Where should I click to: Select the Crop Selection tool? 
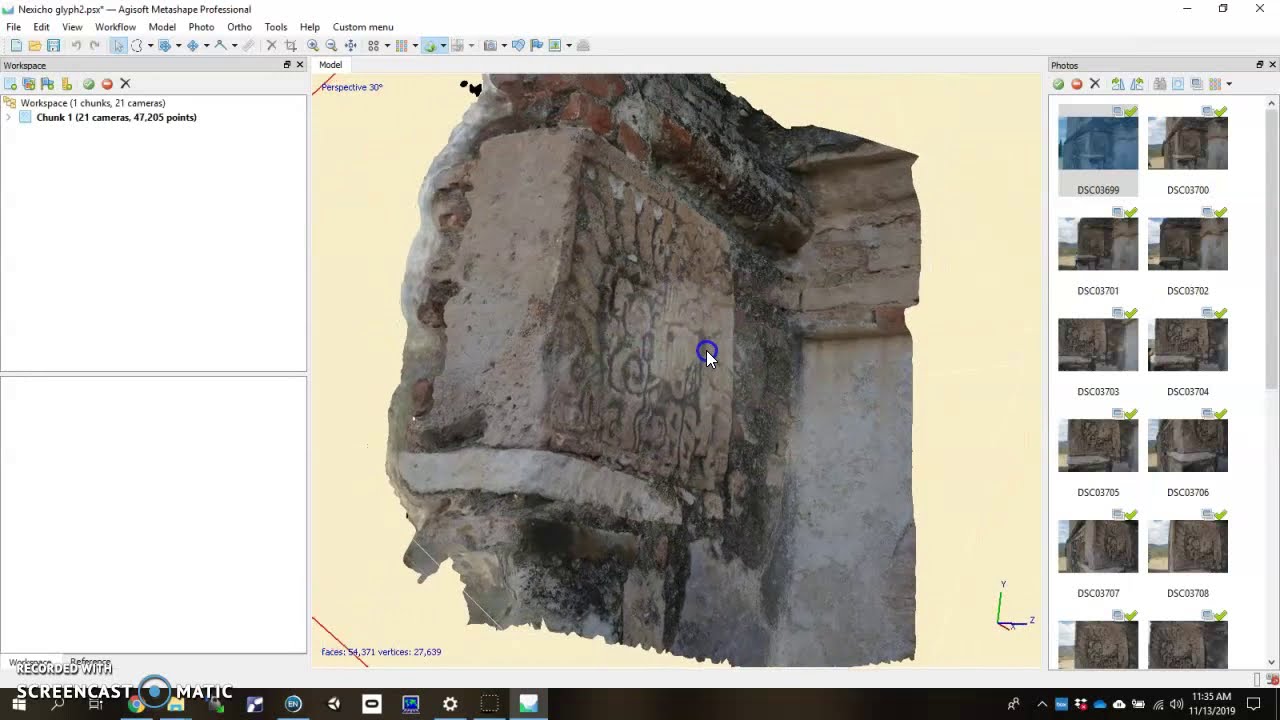coord(290,45)
